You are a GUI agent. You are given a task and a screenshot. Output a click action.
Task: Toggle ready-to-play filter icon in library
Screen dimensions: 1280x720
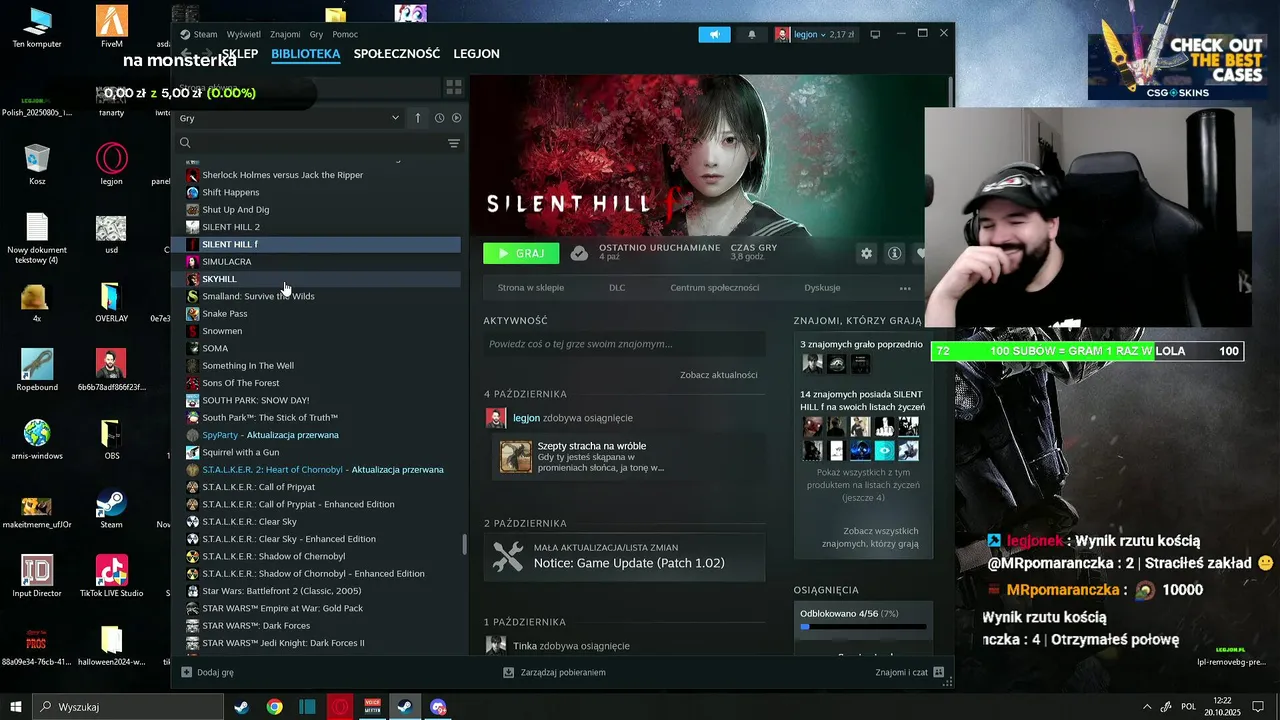point(456,118)
